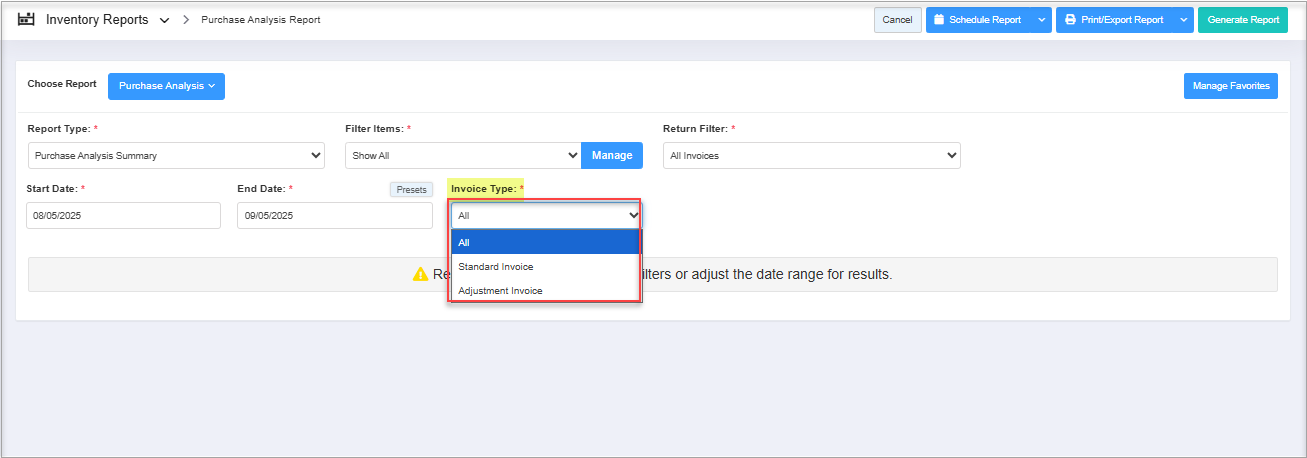
Task: Click the Inventory Reports module icon
Action: [x=27, y=19]
